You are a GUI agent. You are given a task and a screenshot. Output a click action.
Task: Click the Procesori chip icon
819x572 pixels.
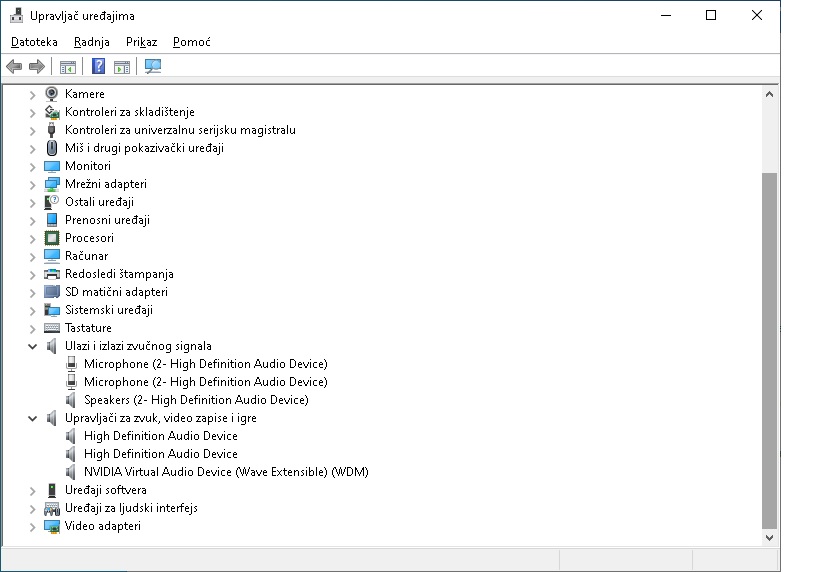click(52, 238)
